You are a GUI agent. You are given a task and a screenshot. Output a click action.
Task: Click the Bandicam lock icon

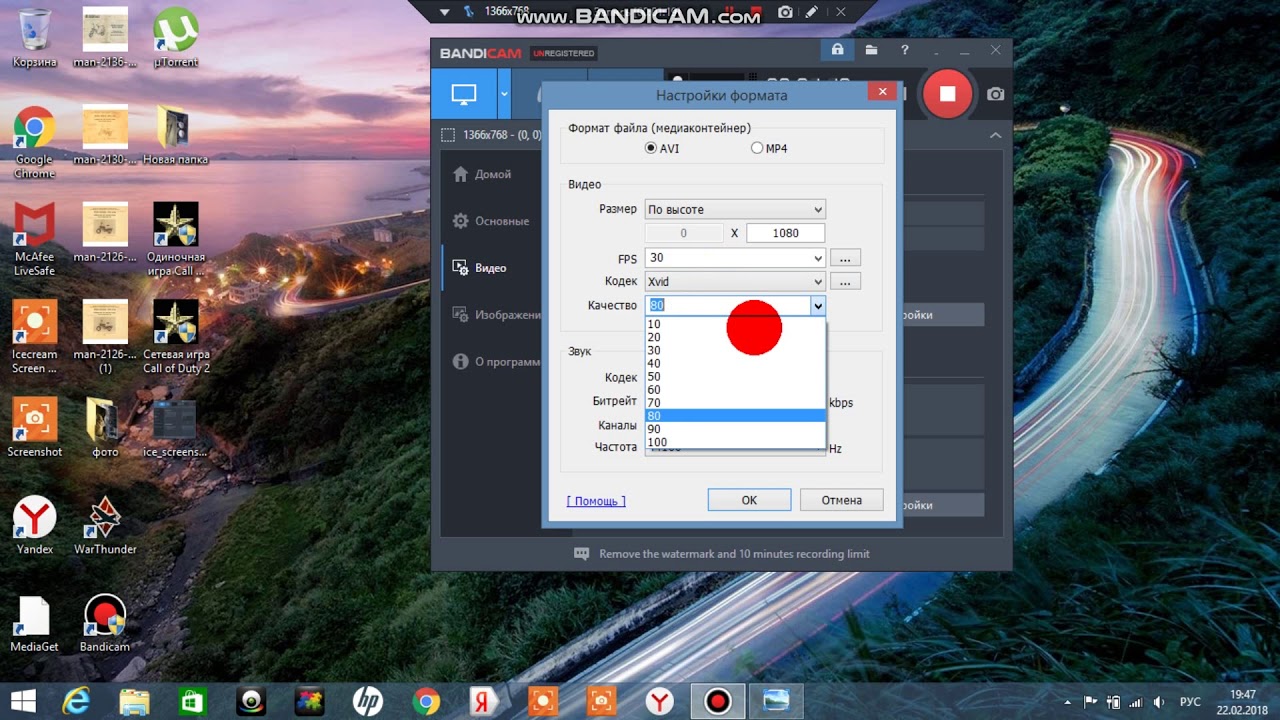[x=837, y=50]
